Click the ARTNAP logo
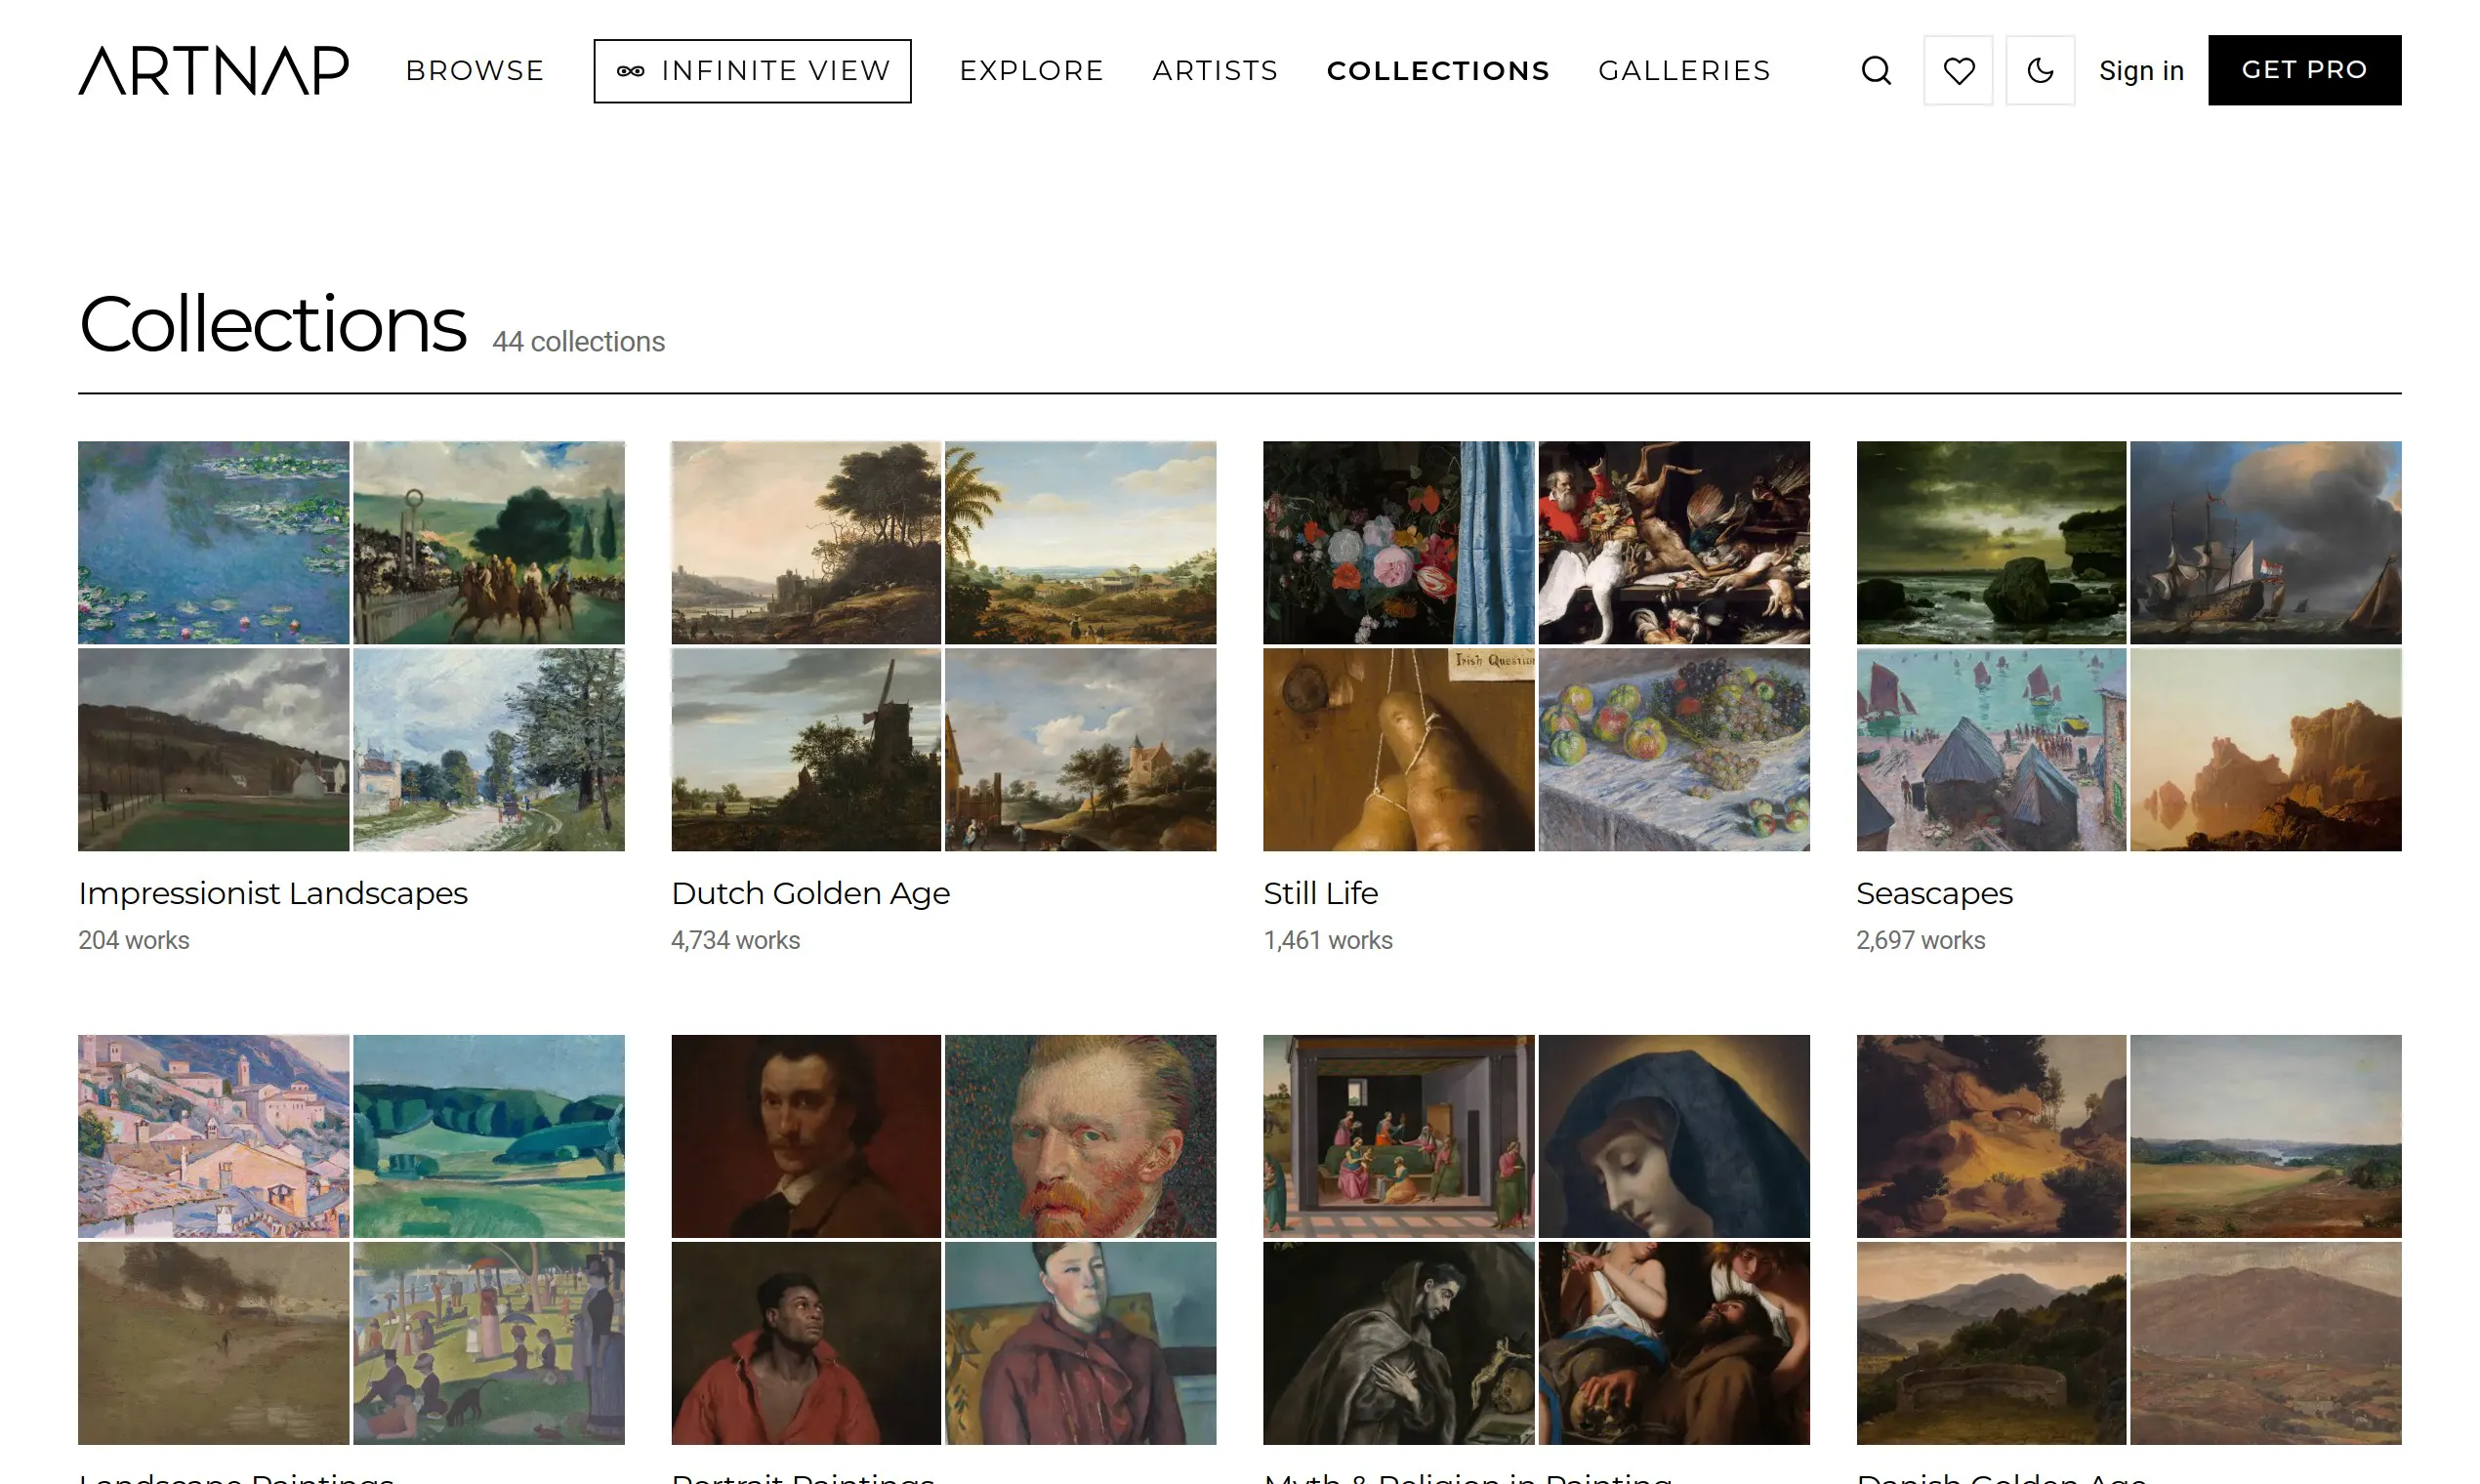Screen dimensions: 2480x1484 coord(214,70)
